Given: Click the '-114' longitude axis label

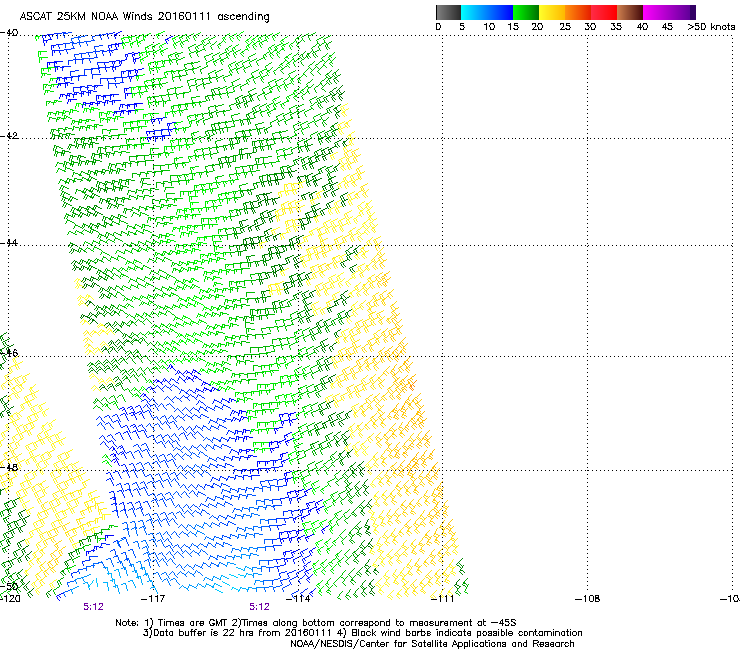Looking at the screenshot, I should point(298,599).
